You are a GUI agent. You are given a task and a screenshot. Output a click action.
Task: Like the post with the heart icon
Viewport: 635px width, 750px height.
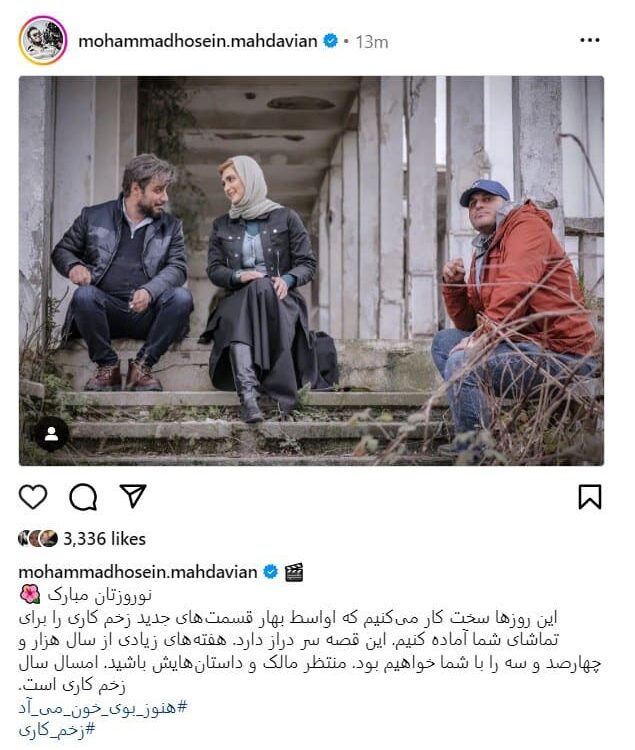coord(33,496)
